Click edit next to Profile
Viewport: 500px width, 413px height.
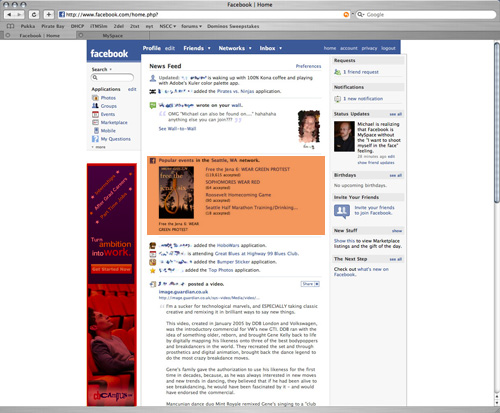pyautogui.click(x=170, y=48)
